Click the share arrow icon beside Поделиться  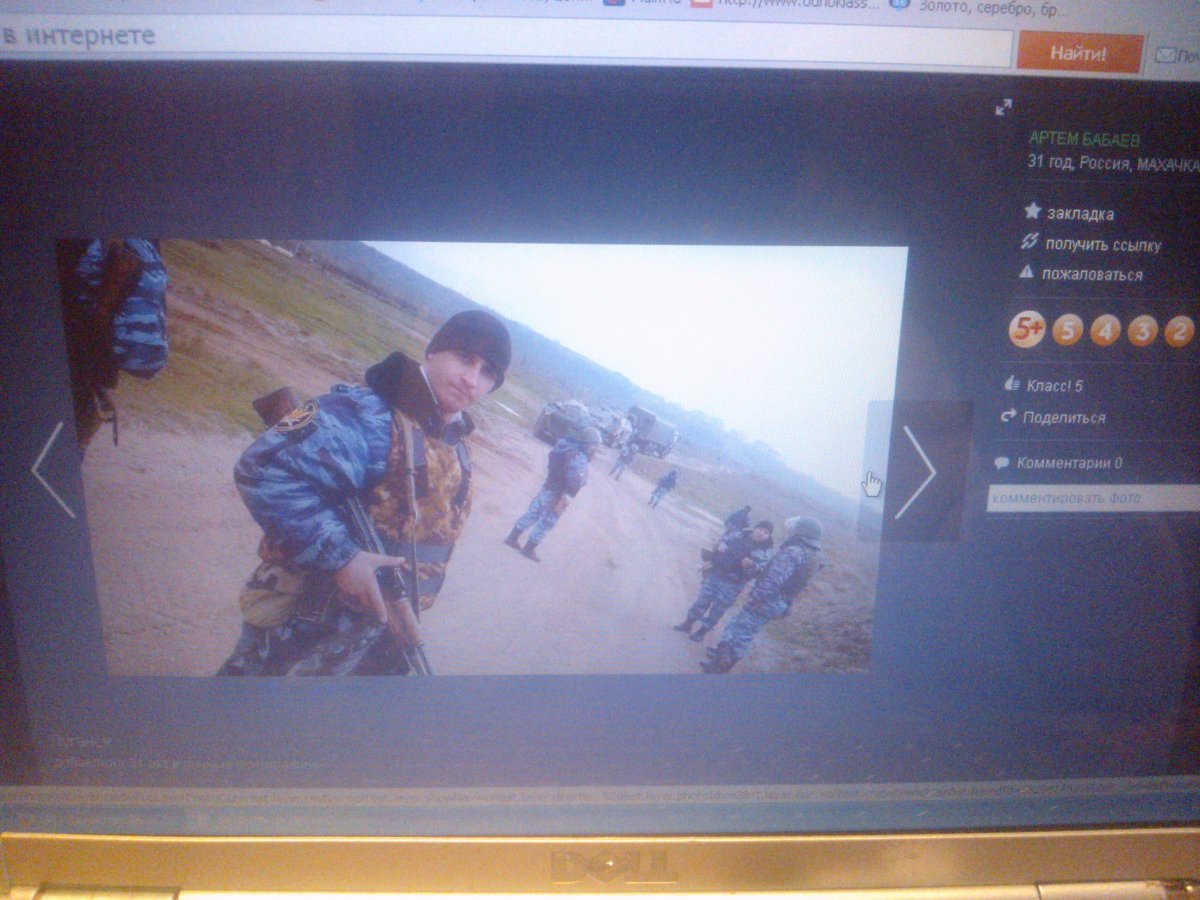pyautogui.click(x=1008, y=416)
